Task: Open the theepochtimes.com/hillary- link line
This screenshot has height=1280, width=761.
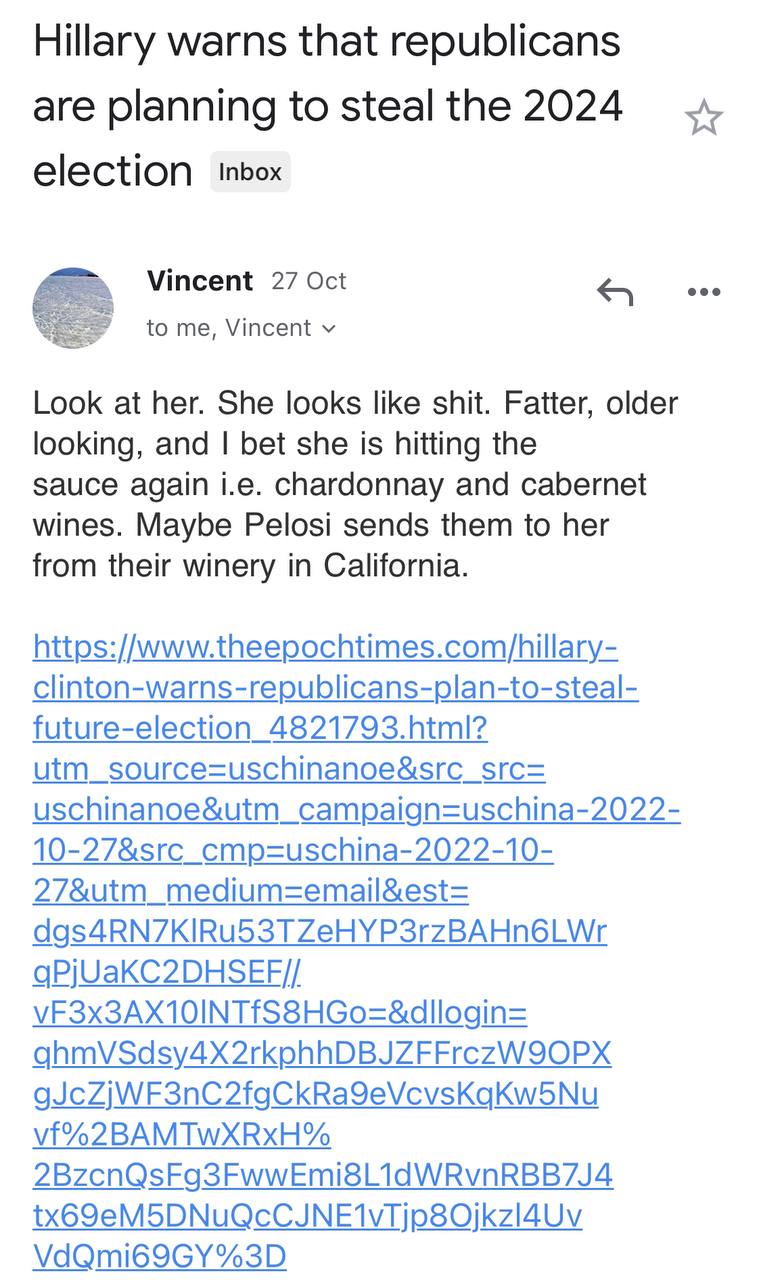Action: pos(325,647)
